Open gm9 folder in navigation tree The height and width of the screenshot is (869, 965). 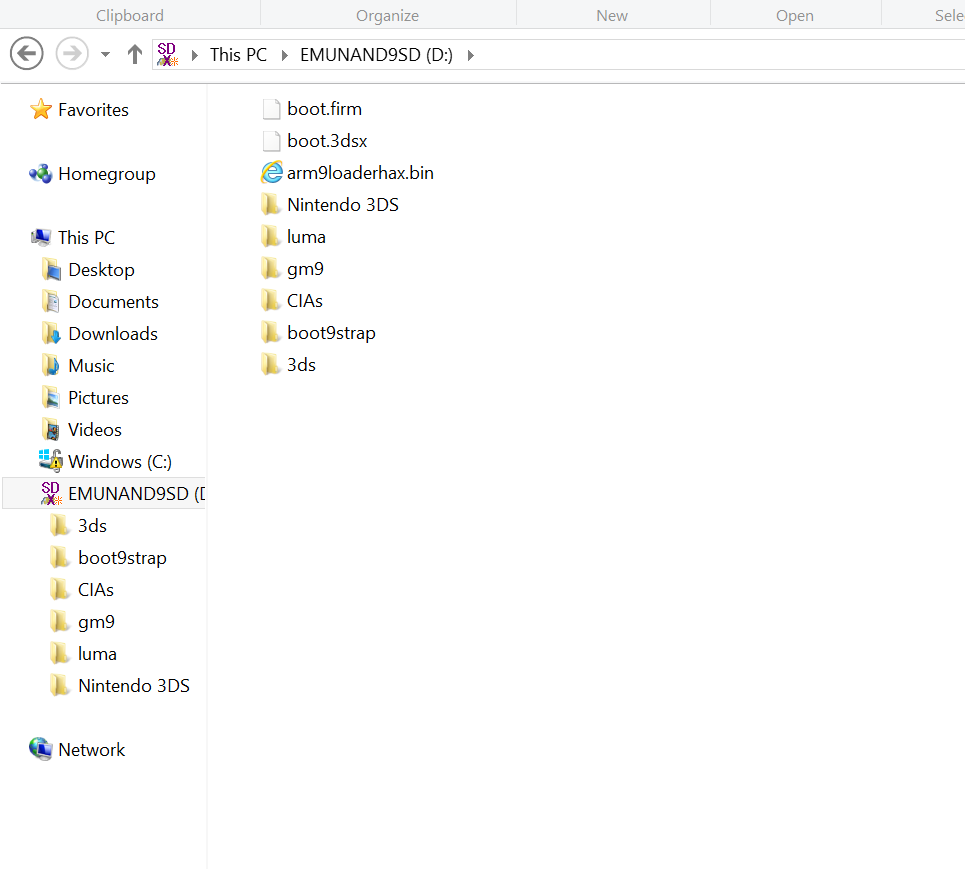coord(97,622)
